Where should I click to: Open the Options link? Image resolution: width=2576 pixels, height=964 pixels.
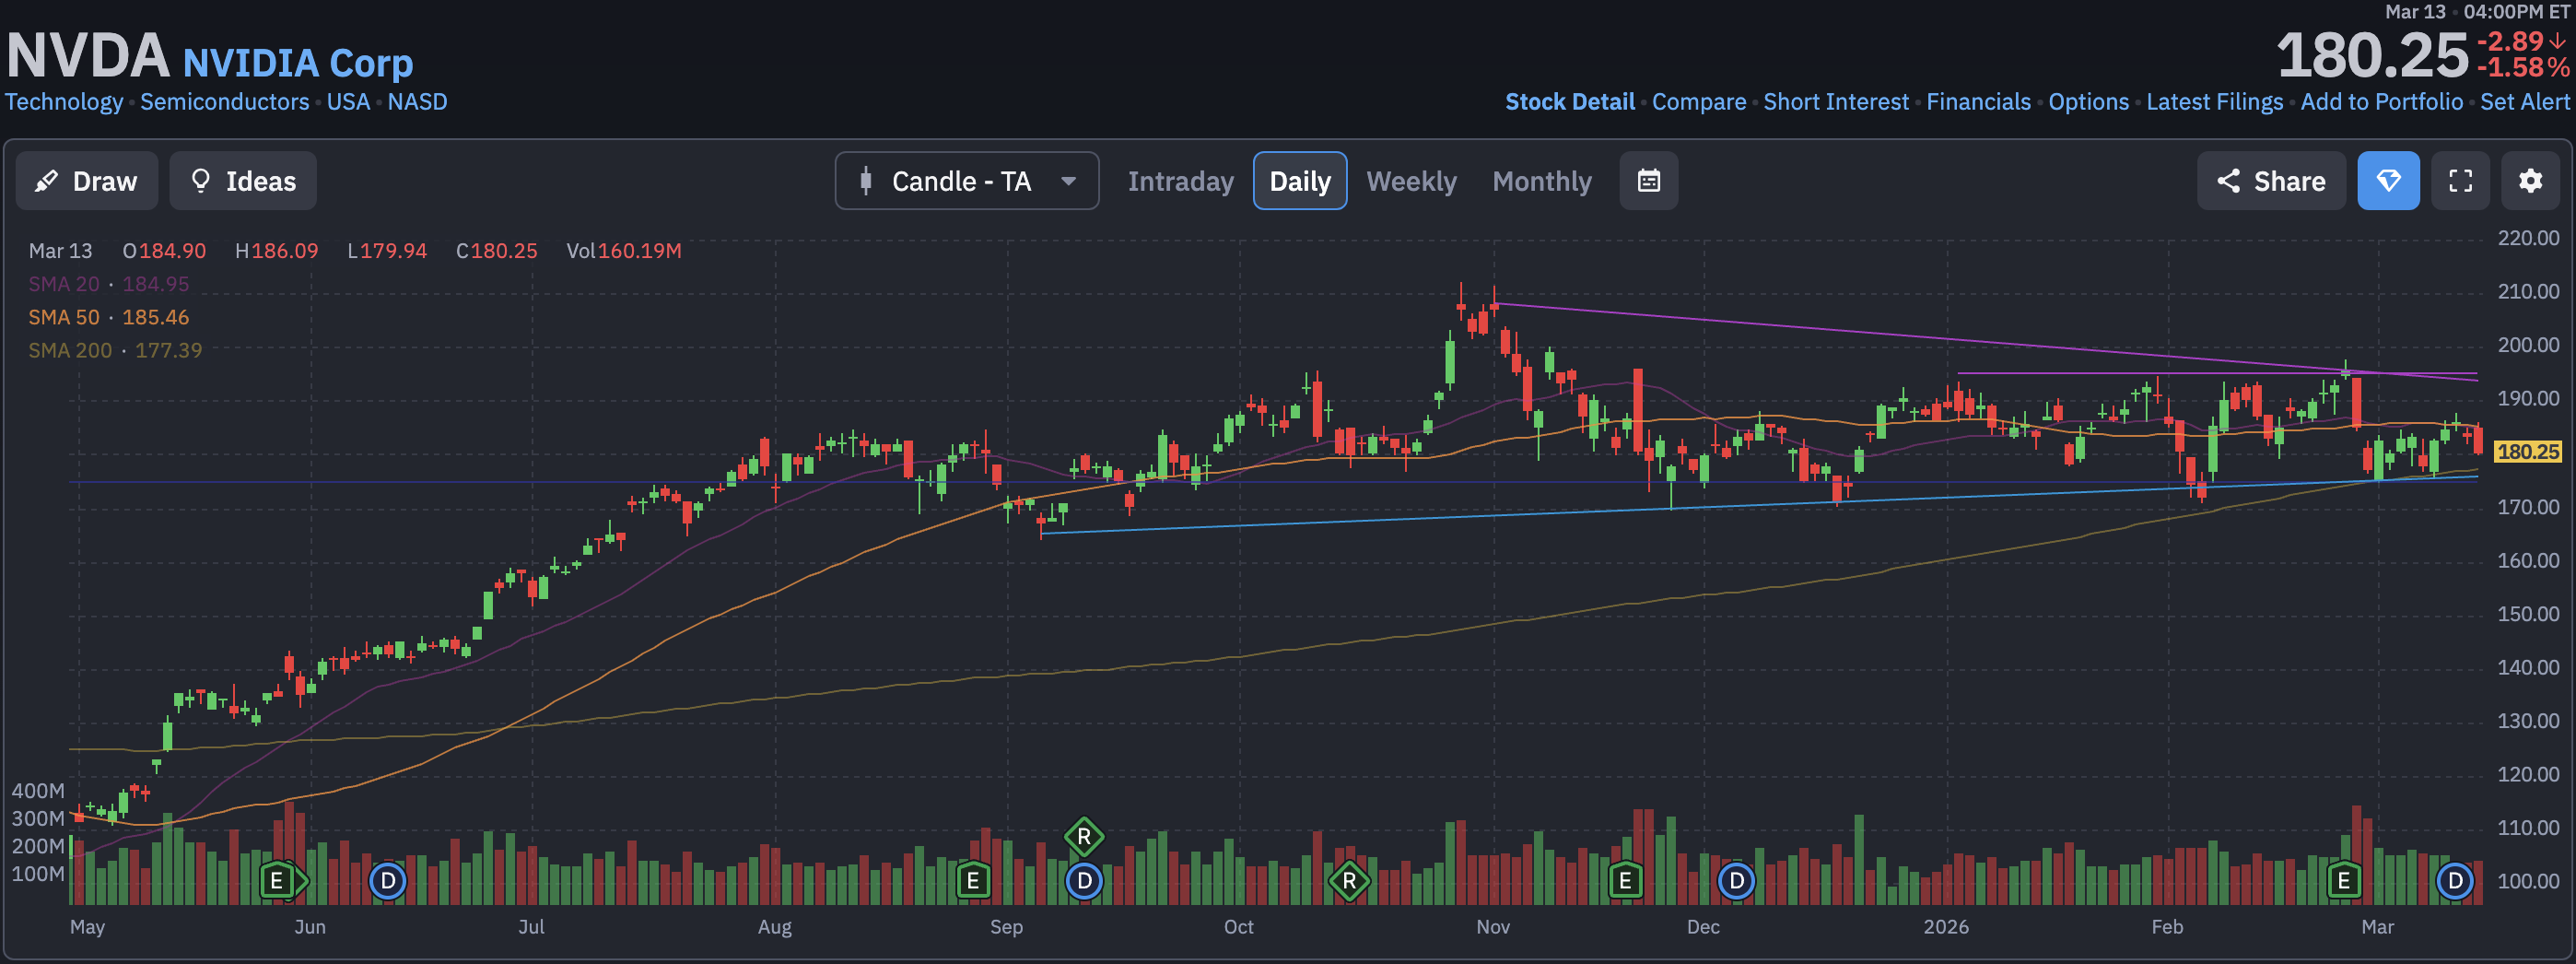(2088, 102)
